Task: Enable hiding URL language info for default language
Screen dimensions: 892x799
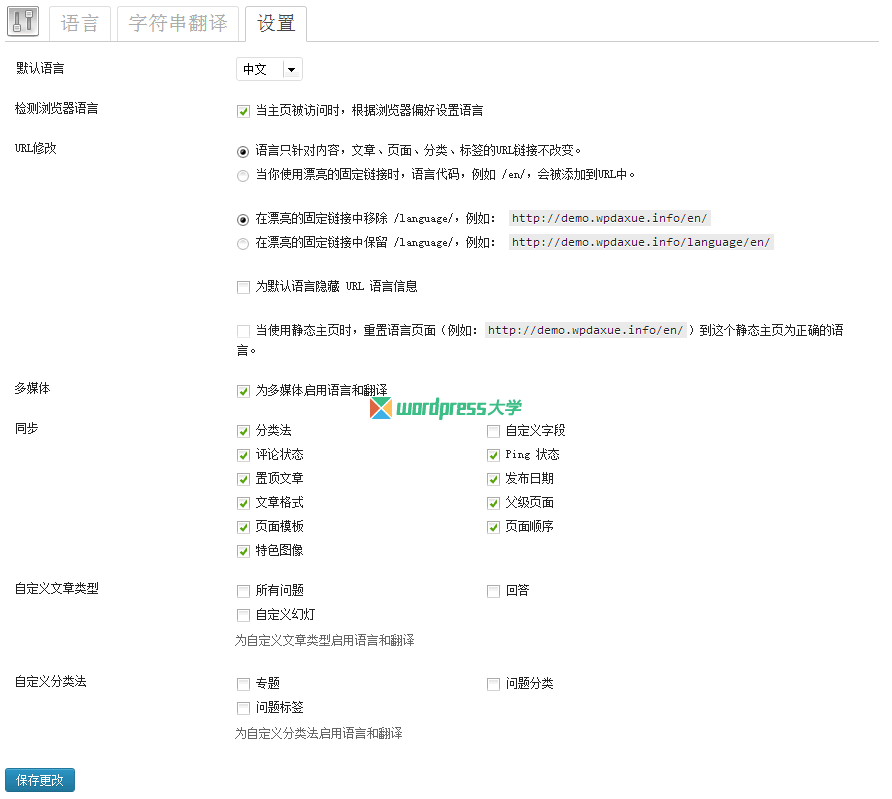Action: coord(243,287)
